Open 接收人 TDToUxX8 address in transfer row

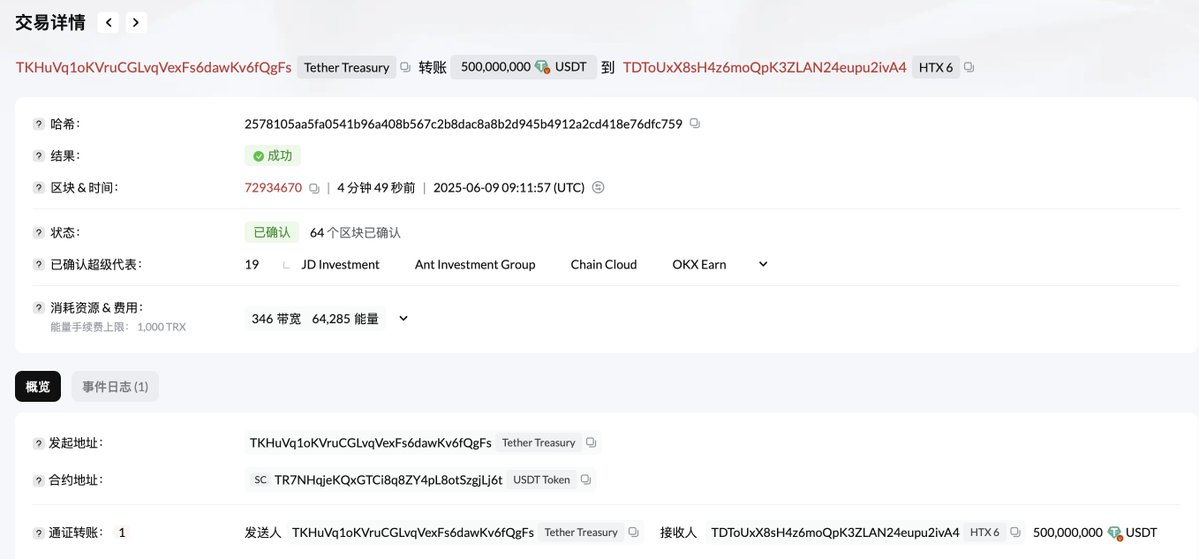coord(835,532)
